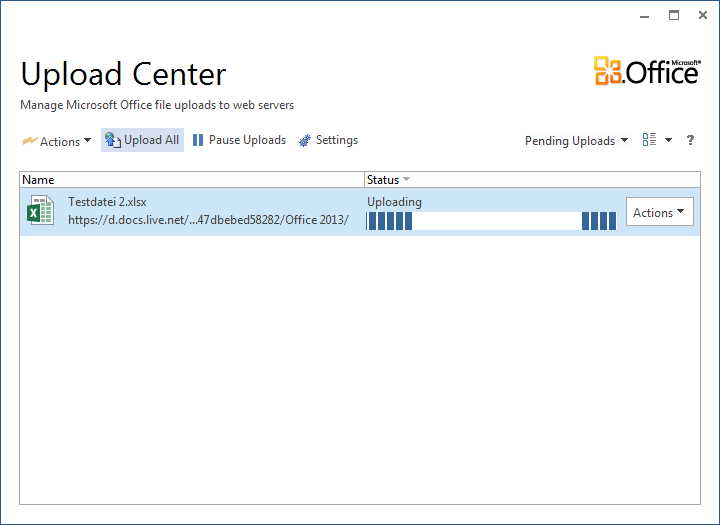The height and width of the screenshot is (525, 720).
Task: Expand the Pending Uploads filter dropdown
Action: click(x=576, y=141)
